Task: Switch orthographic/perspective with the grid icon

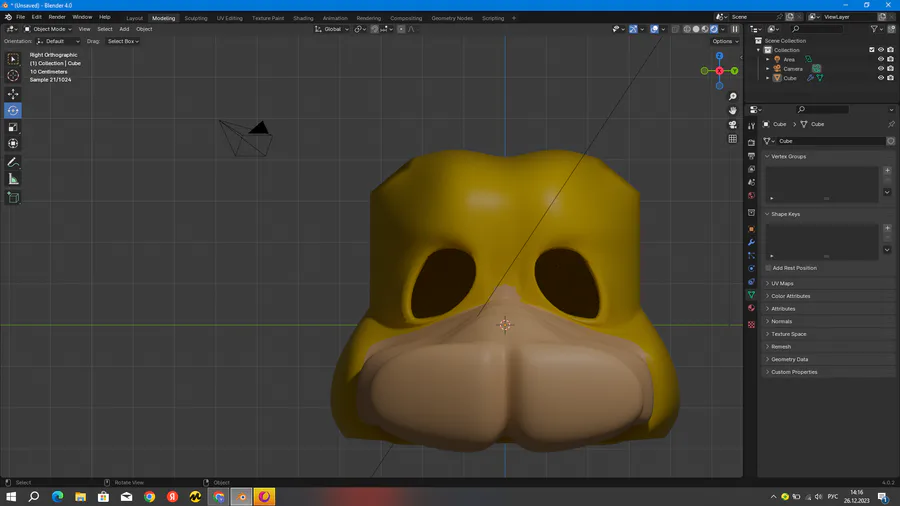Action: [732, 139]
